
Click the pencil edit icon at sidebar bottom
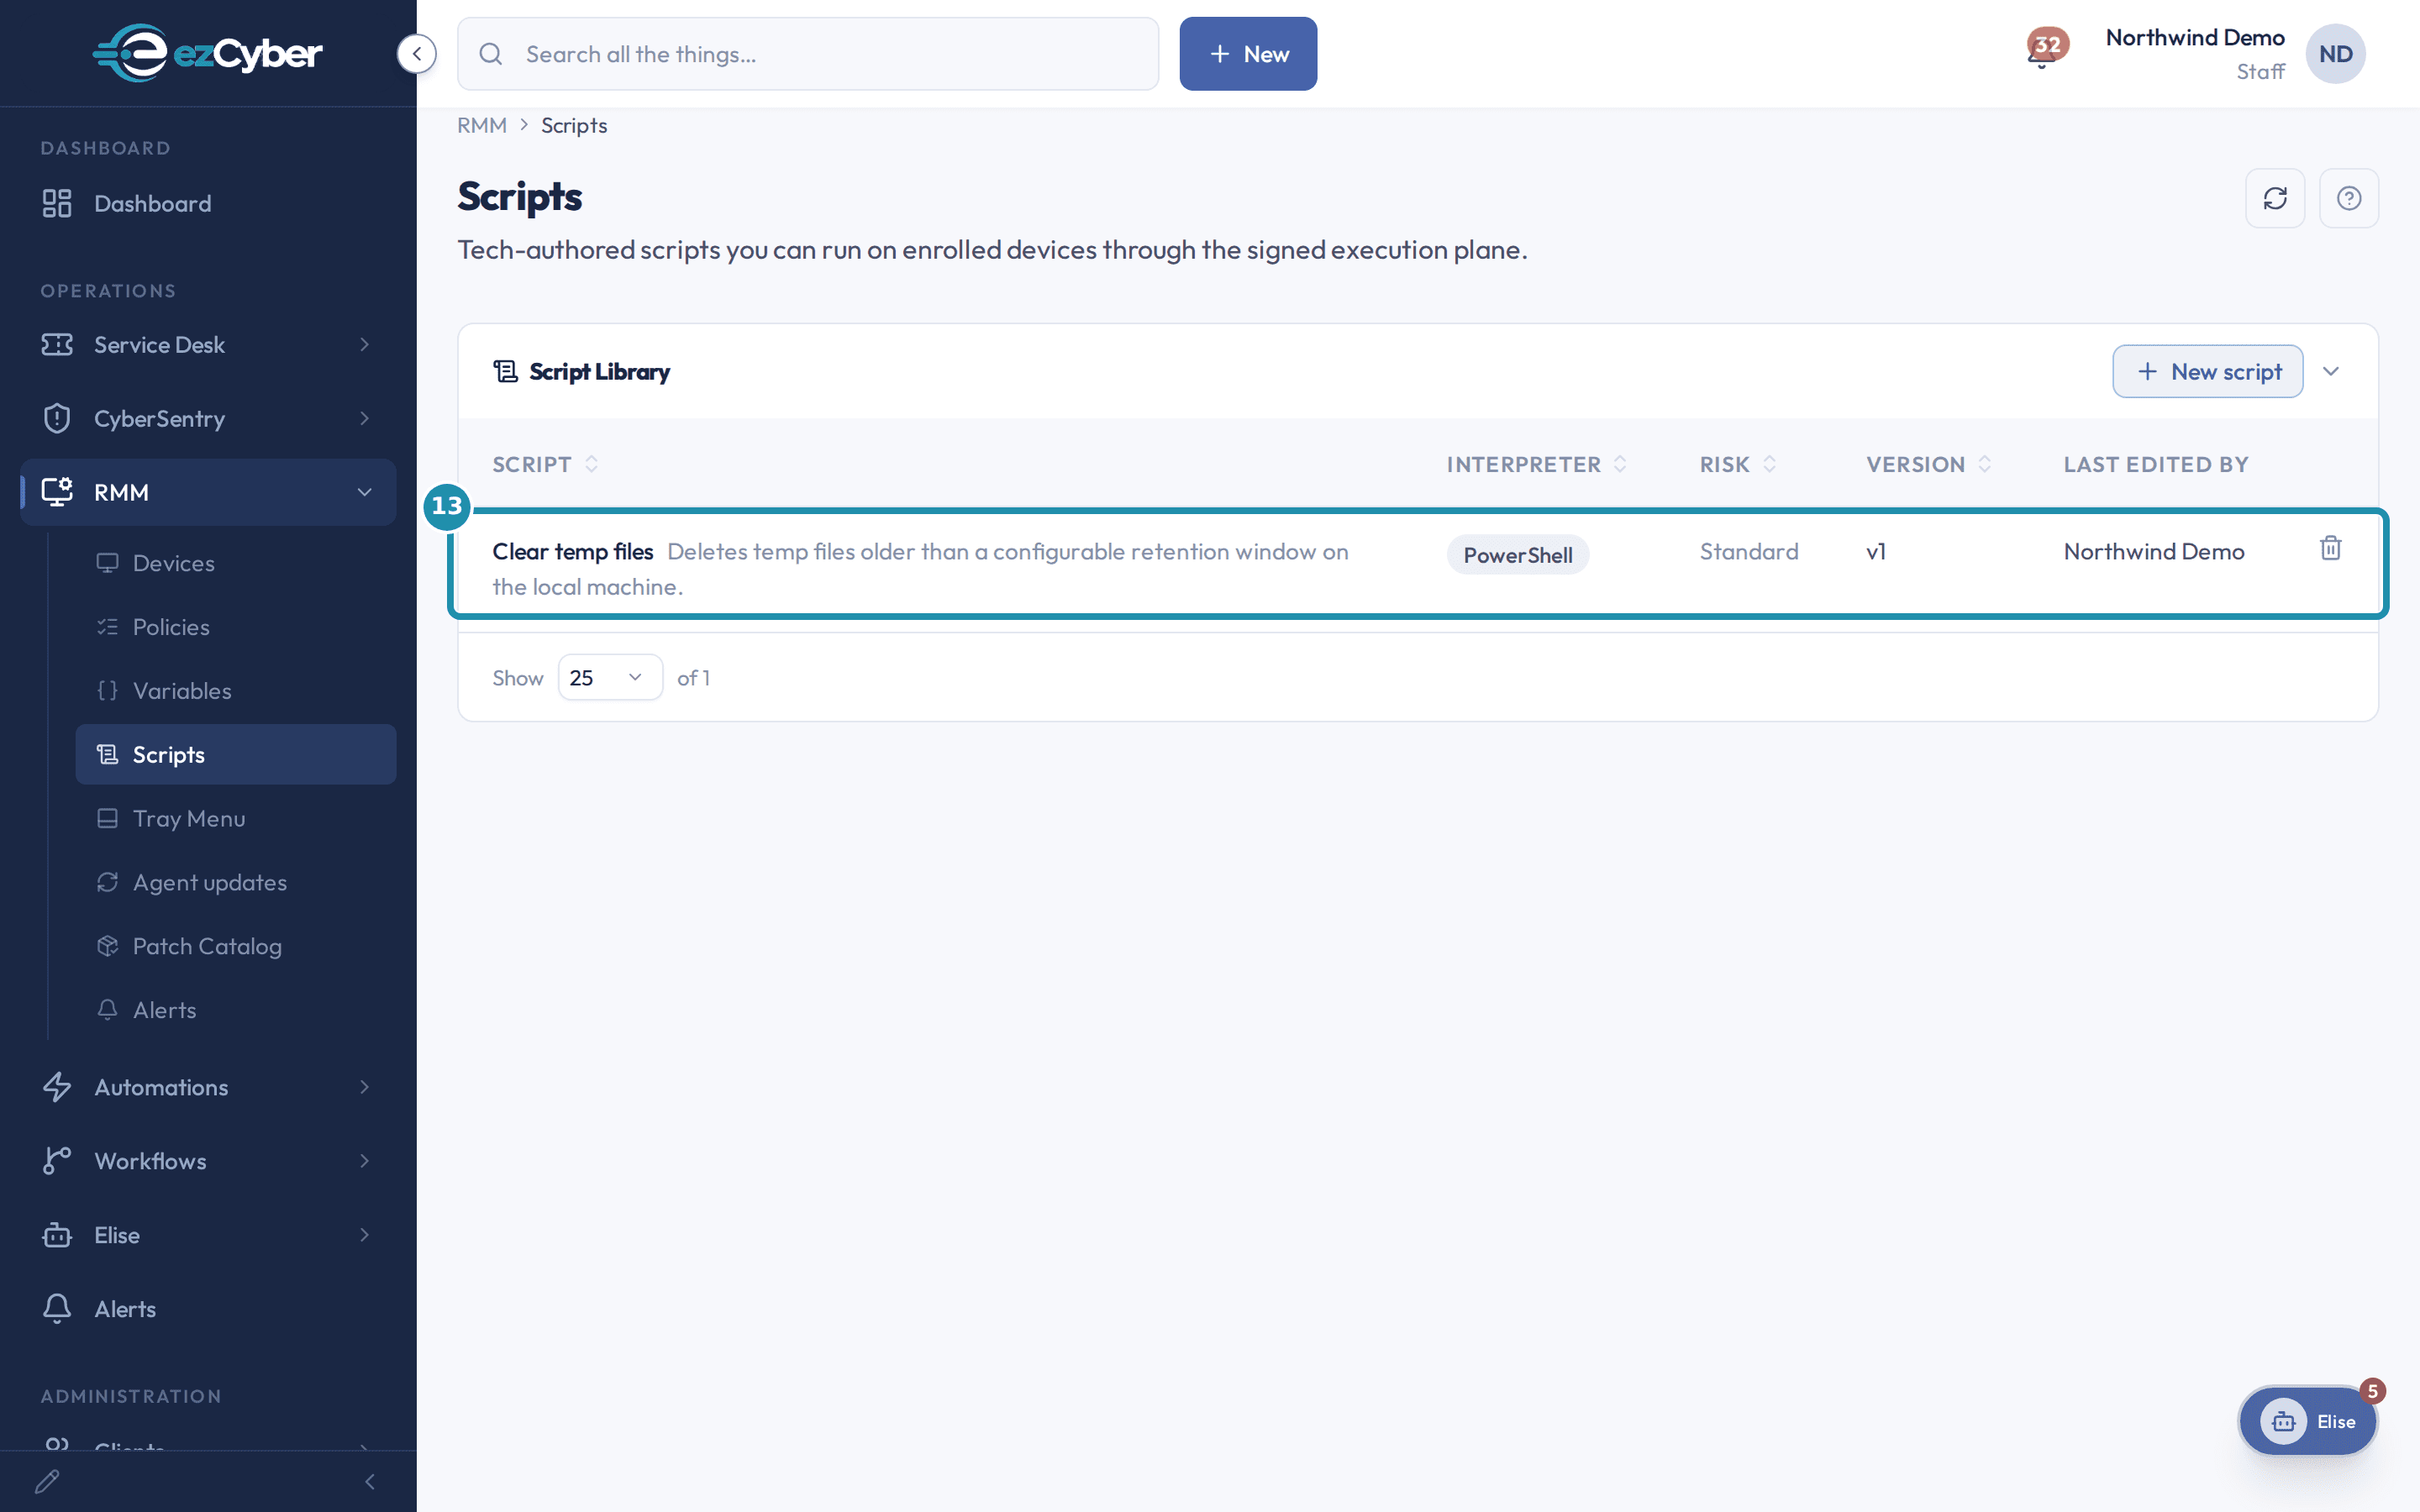click(47, 1481)
